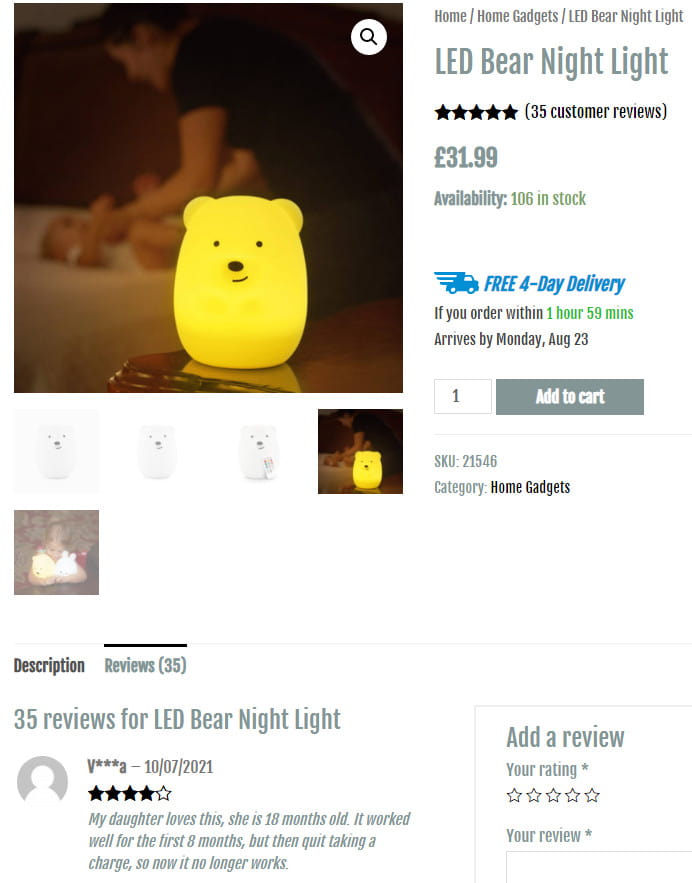Click the blue delivery truck icon
Image resolution: width=692 pixels, height=883 pixels.
456,283
